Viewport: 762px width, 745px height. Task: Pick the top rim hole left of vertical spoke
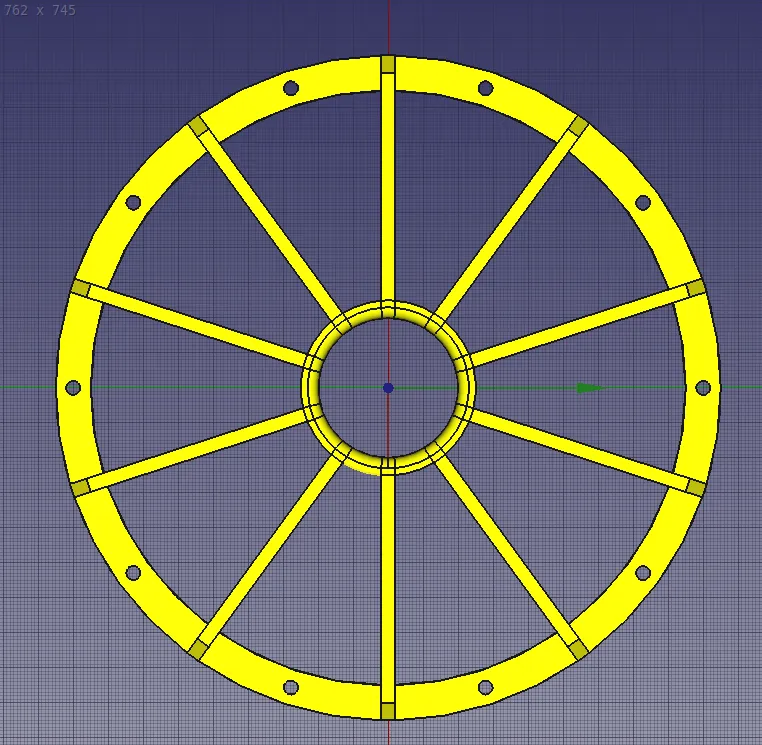pos(291,88)
